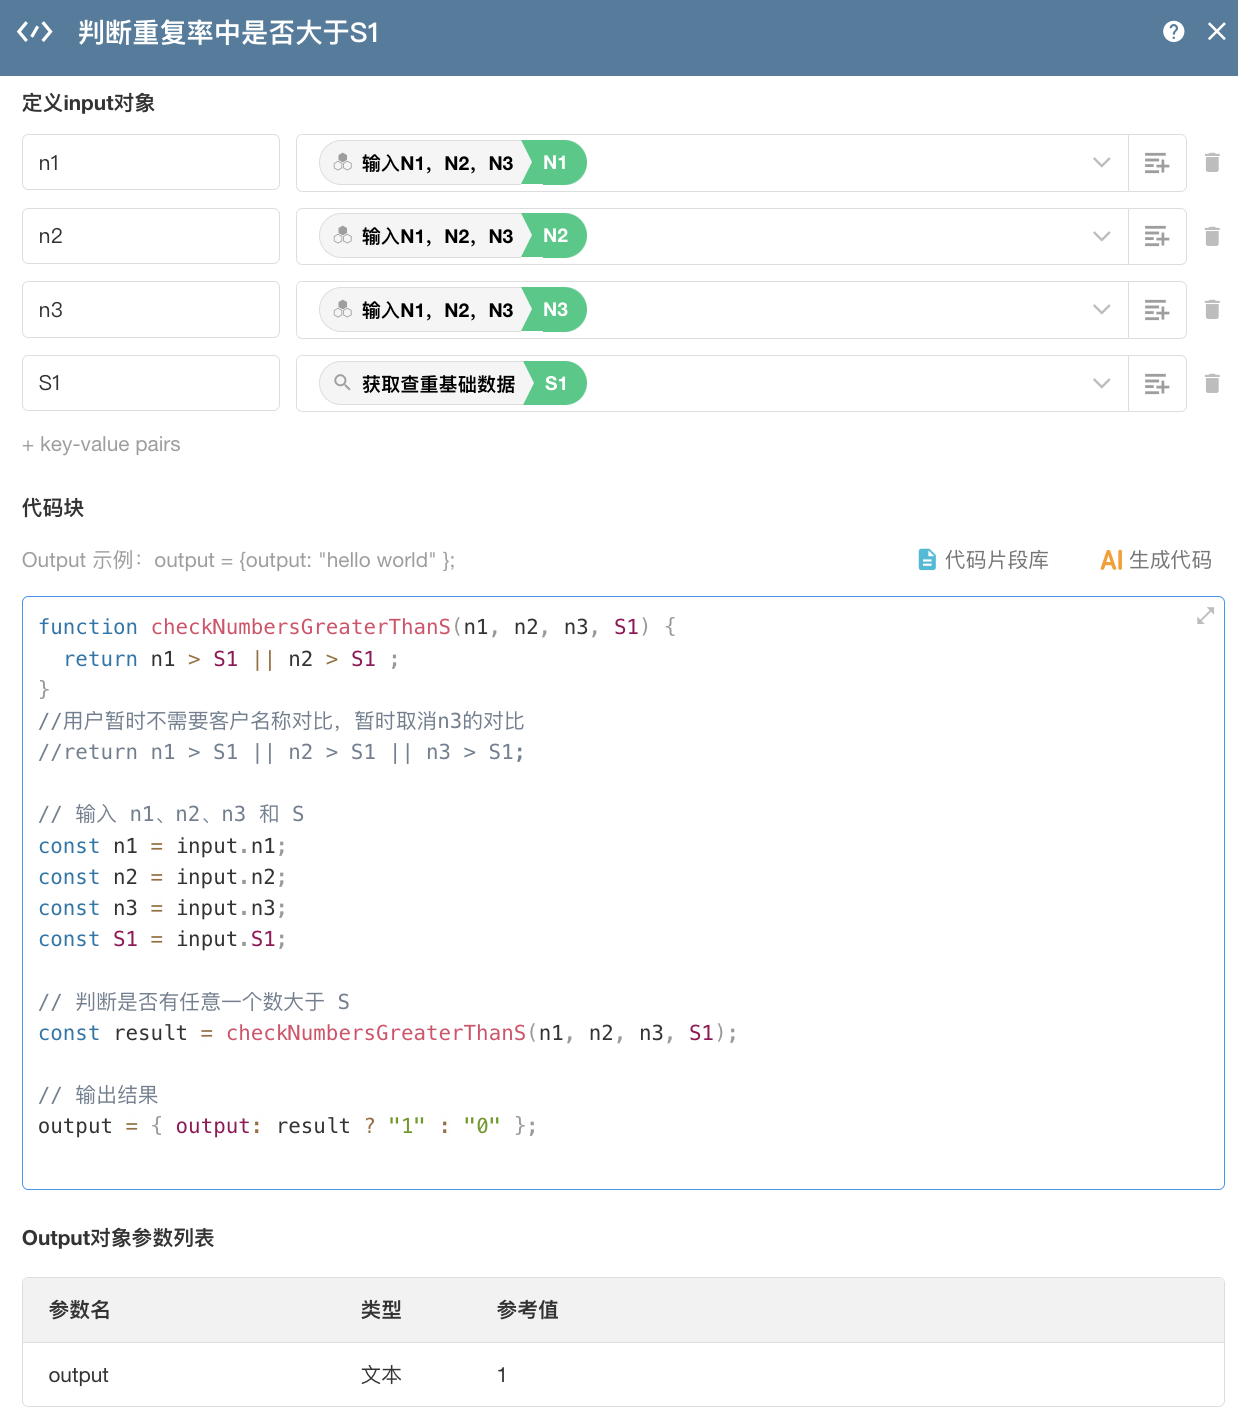Expand the code editor to fullscreen
Viewport: 1238px width, 1418px height.
(1205, 616)
